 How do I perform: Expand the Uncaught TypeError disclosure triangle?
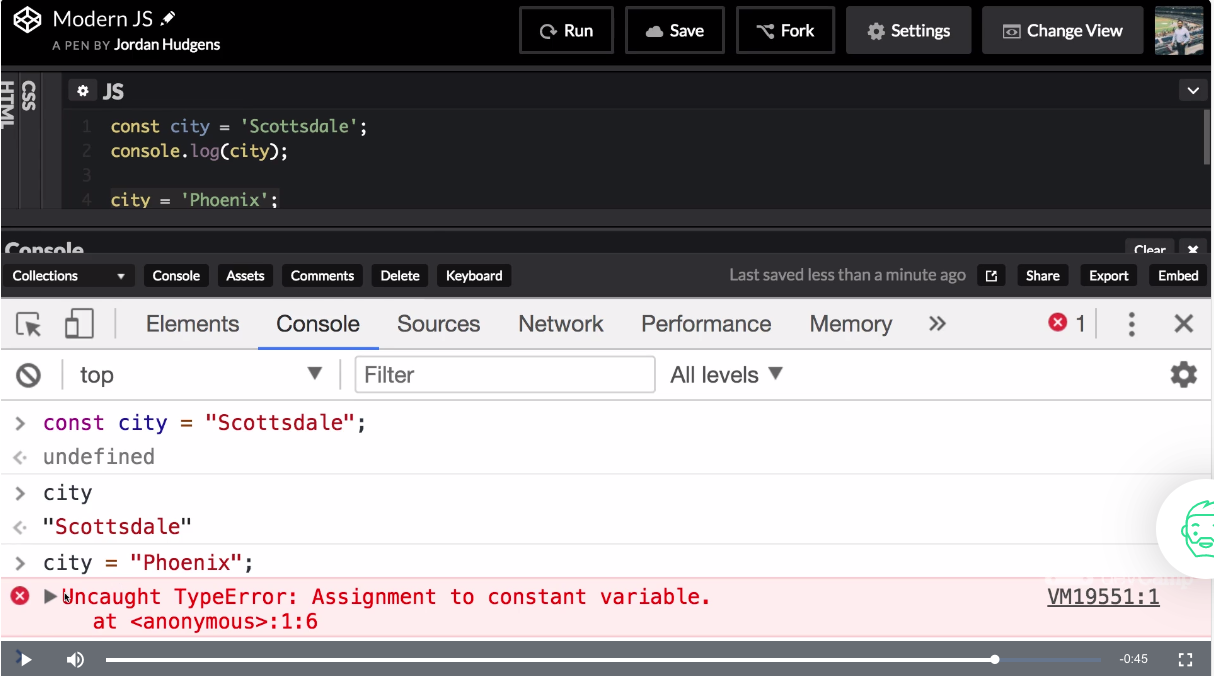50,597
